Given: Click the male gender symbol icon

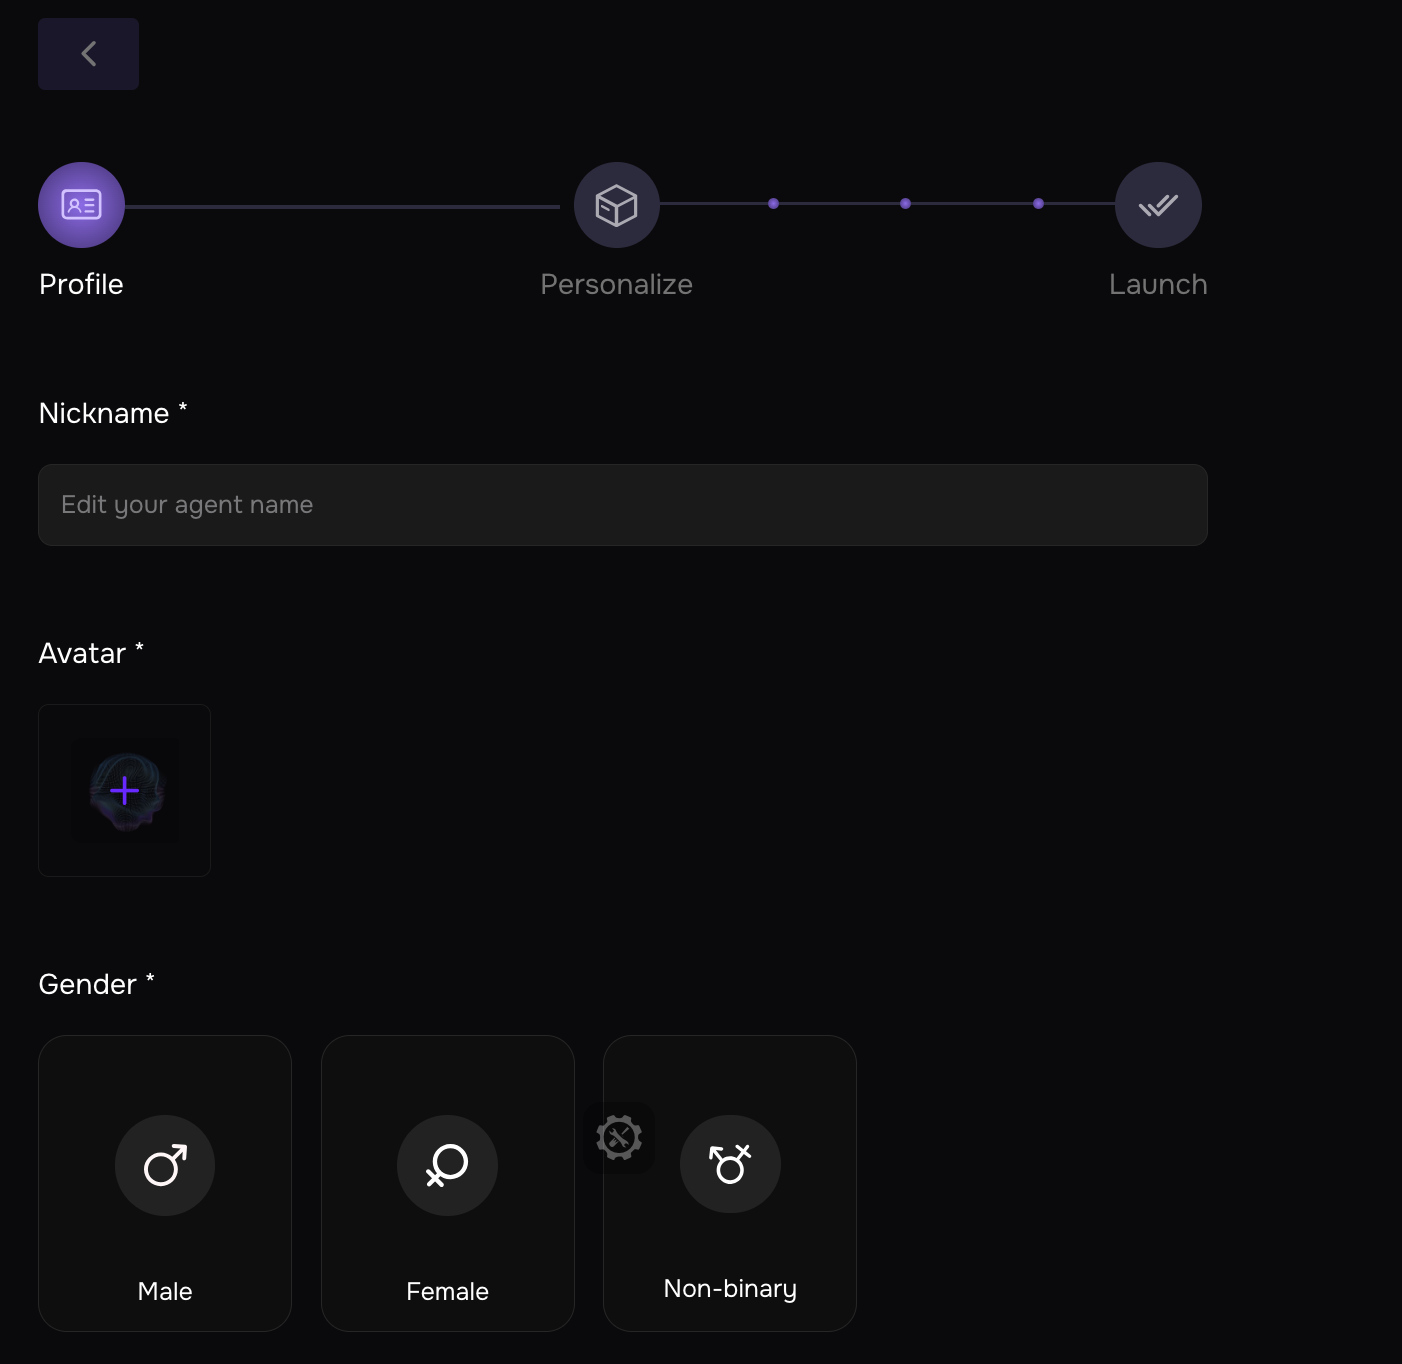Looking at the screenshot, I should tap(165, 1165).
